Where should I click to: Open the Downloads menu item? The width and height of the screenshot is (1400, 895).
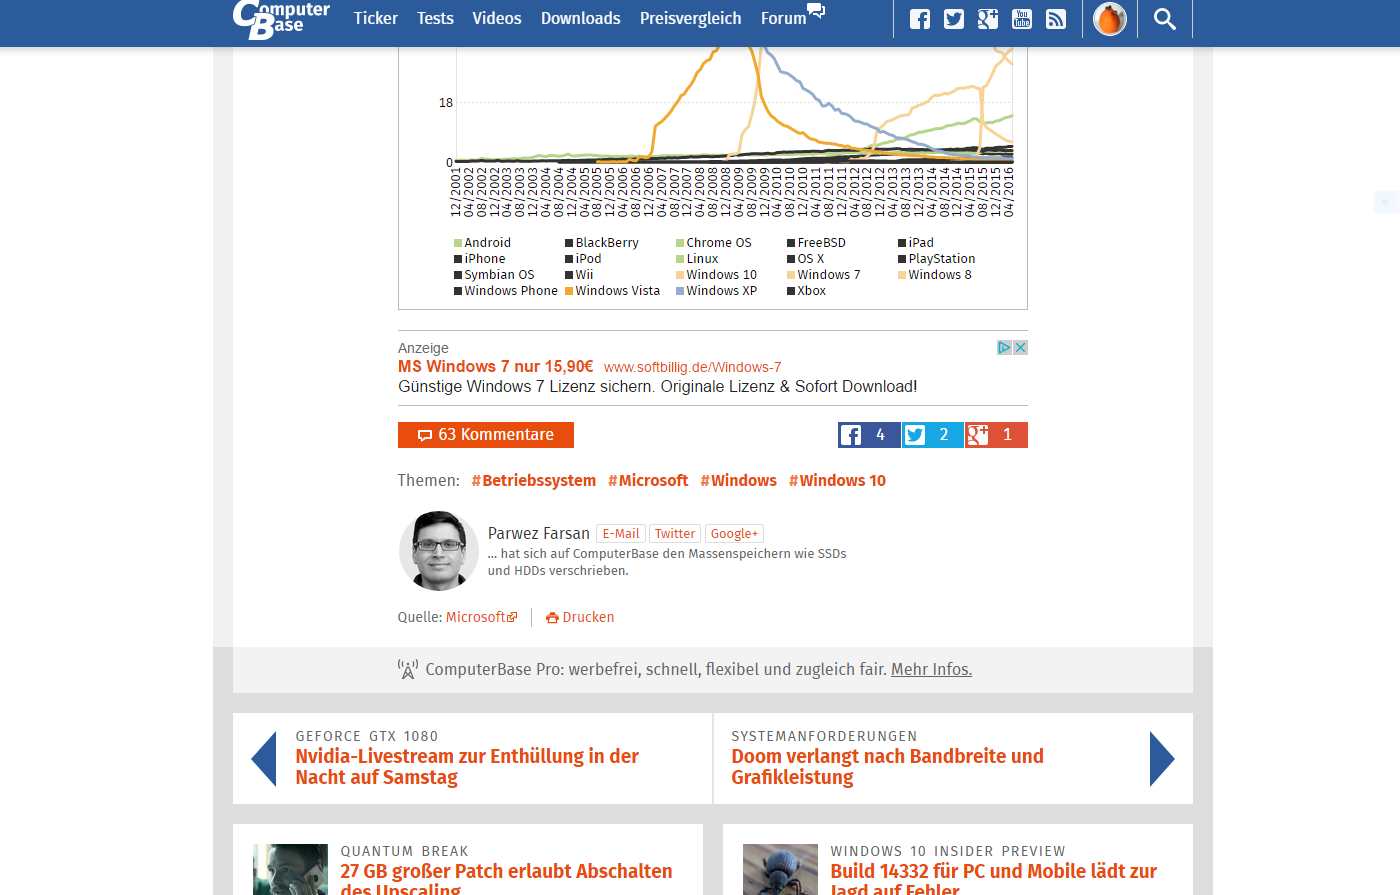pyautogui.click(x=581, y=18)
